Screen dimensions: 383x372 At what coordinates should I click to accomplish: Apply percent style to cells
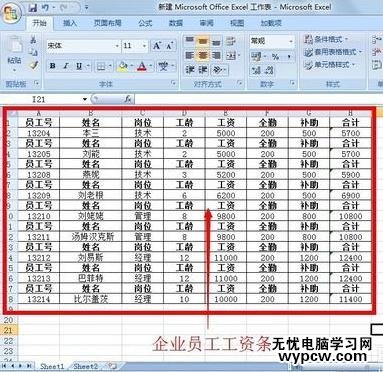pos(275,56)
